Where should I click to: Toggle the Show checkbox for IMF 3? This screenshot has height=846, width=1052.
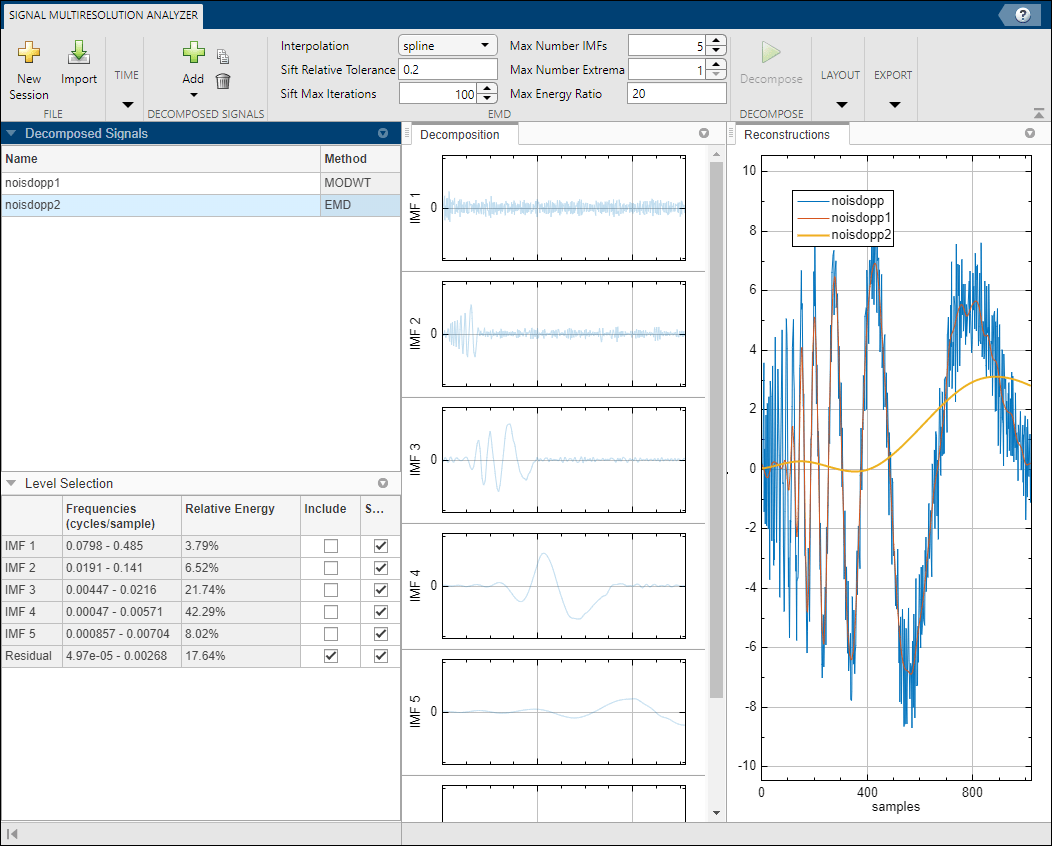point(380,590)
